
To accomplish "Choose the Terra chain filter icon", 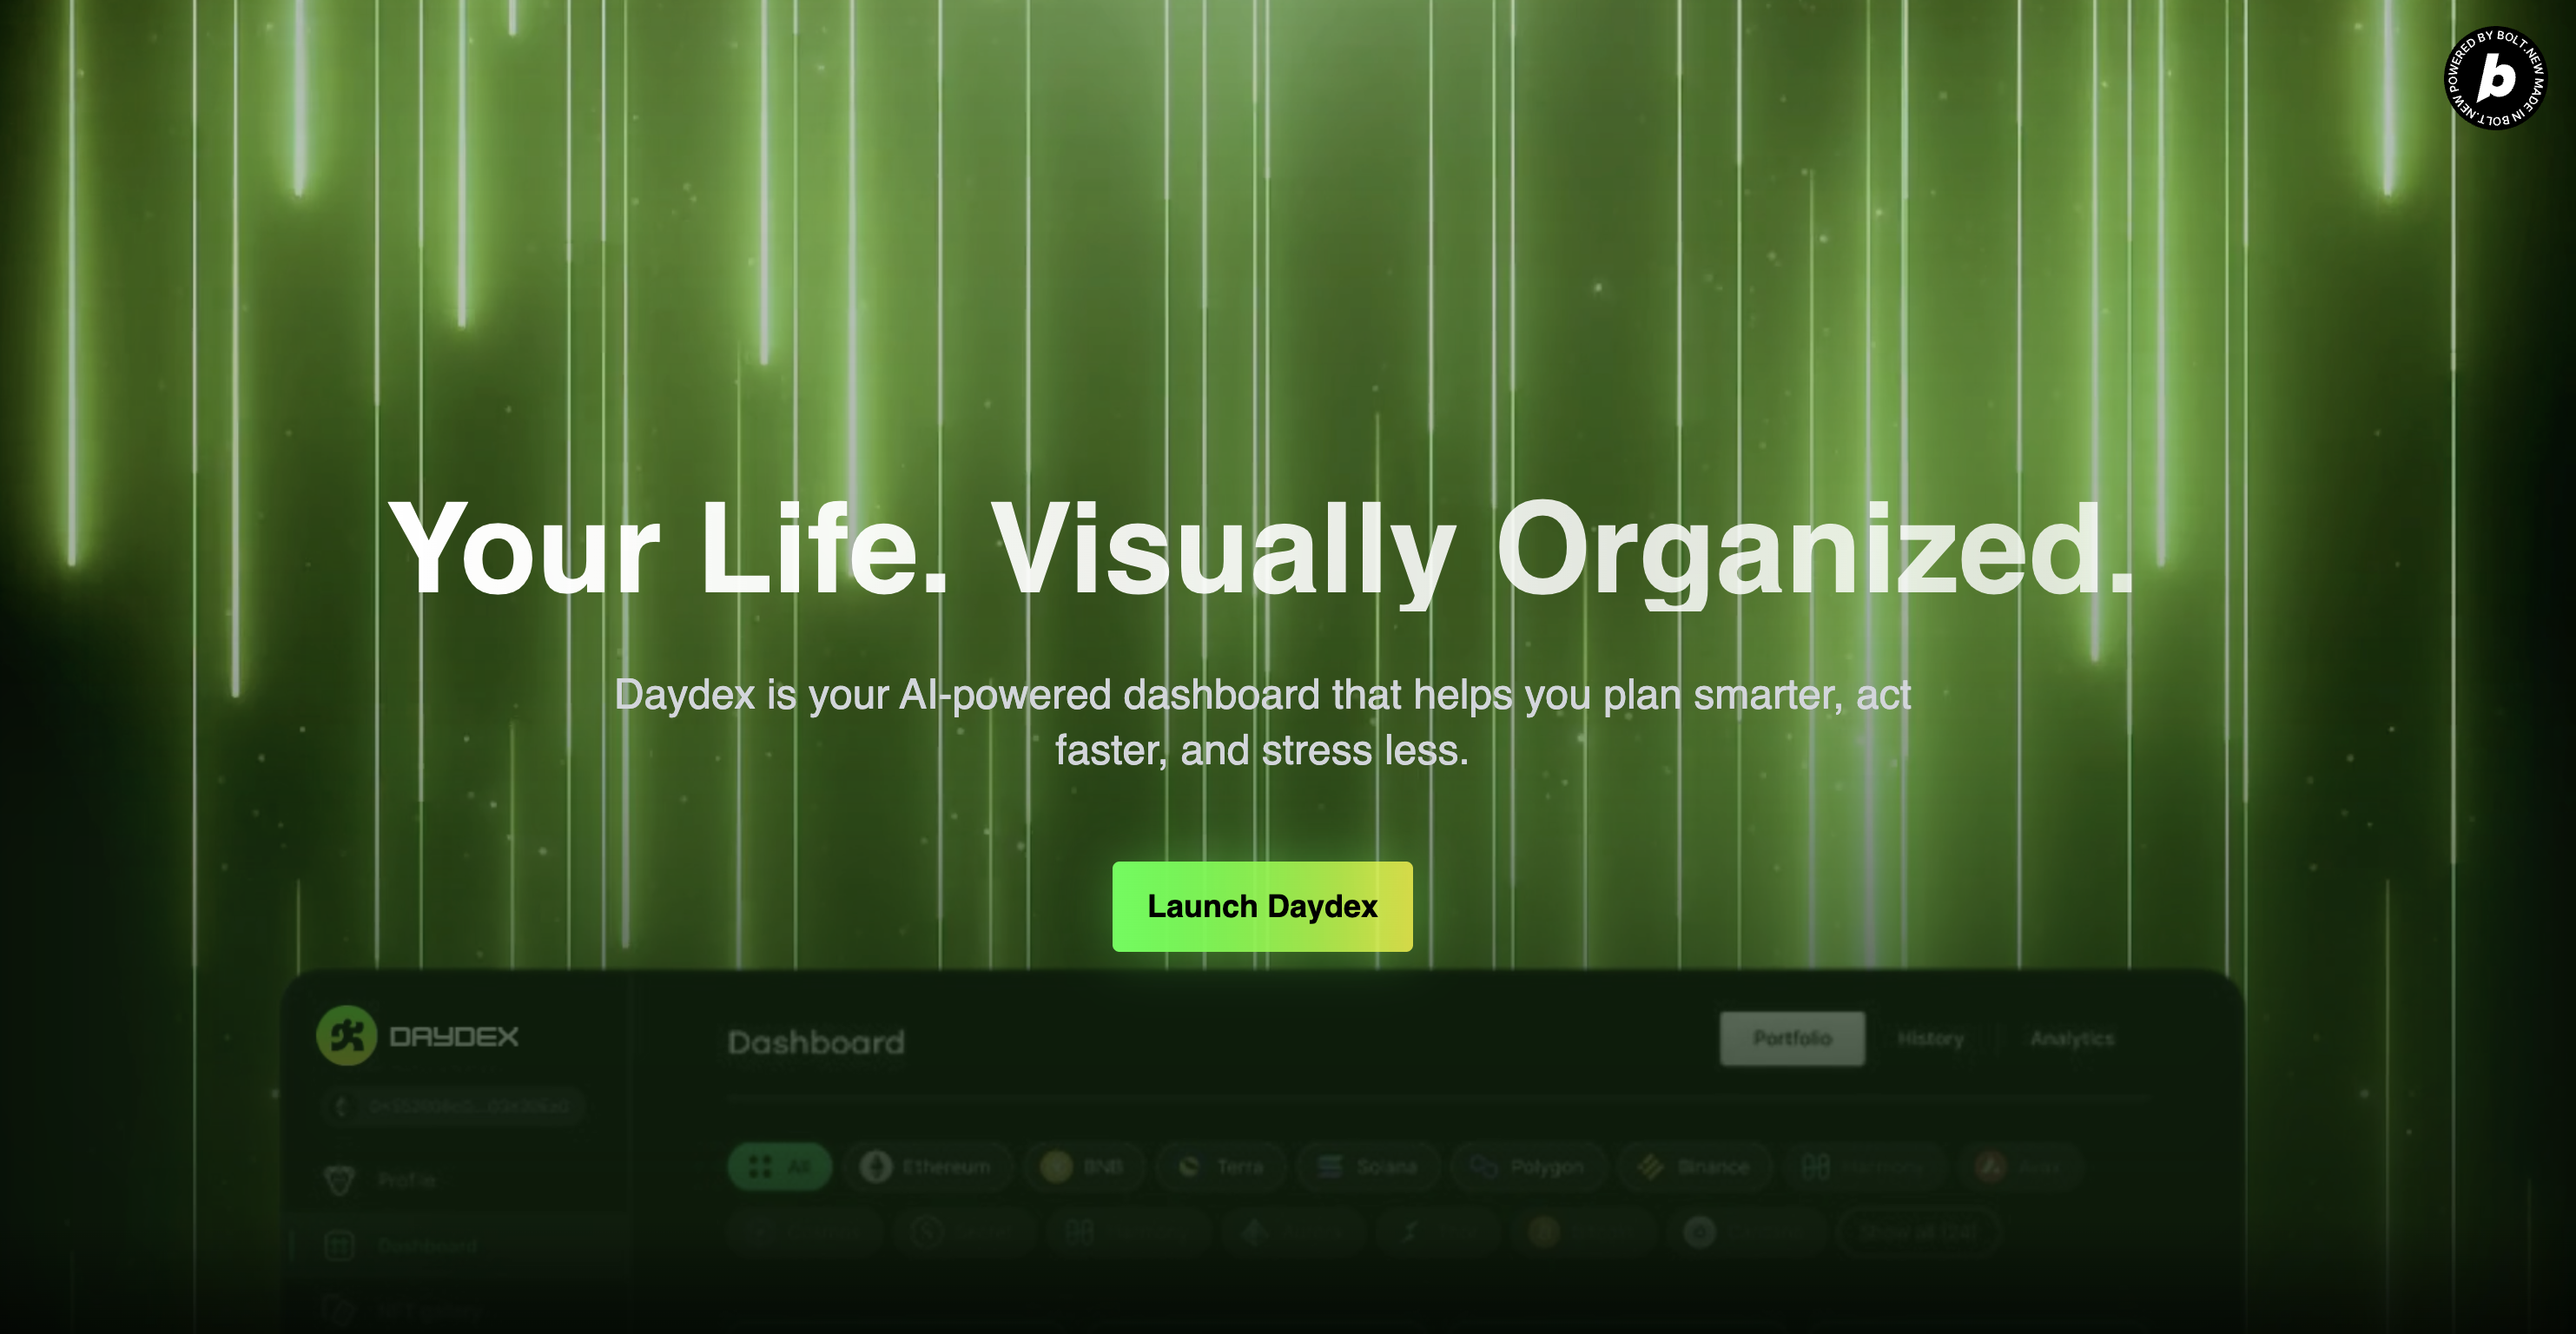I will click(x=1189, y=1167).
